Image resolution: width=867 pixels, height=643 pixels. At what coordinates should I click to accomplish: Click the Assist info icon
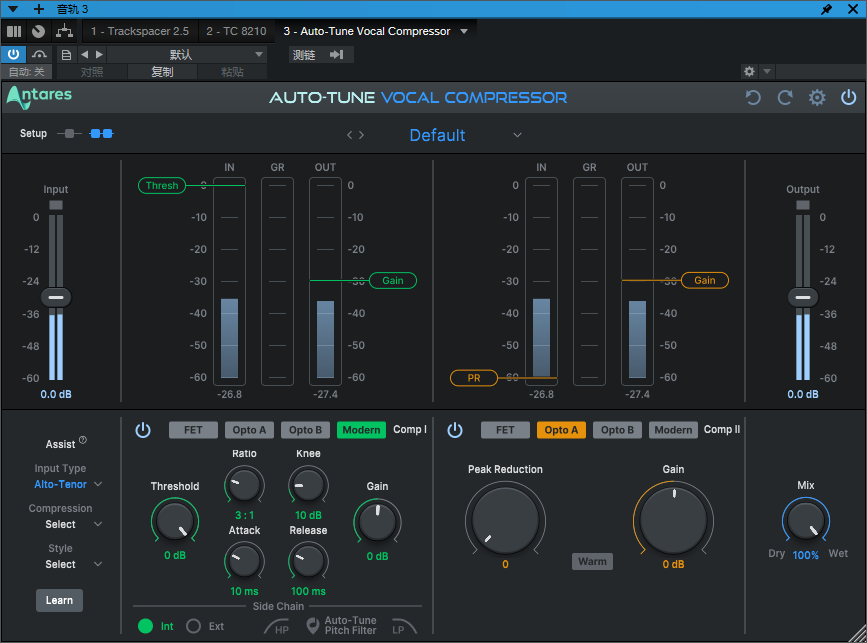[x=83, y=440]
